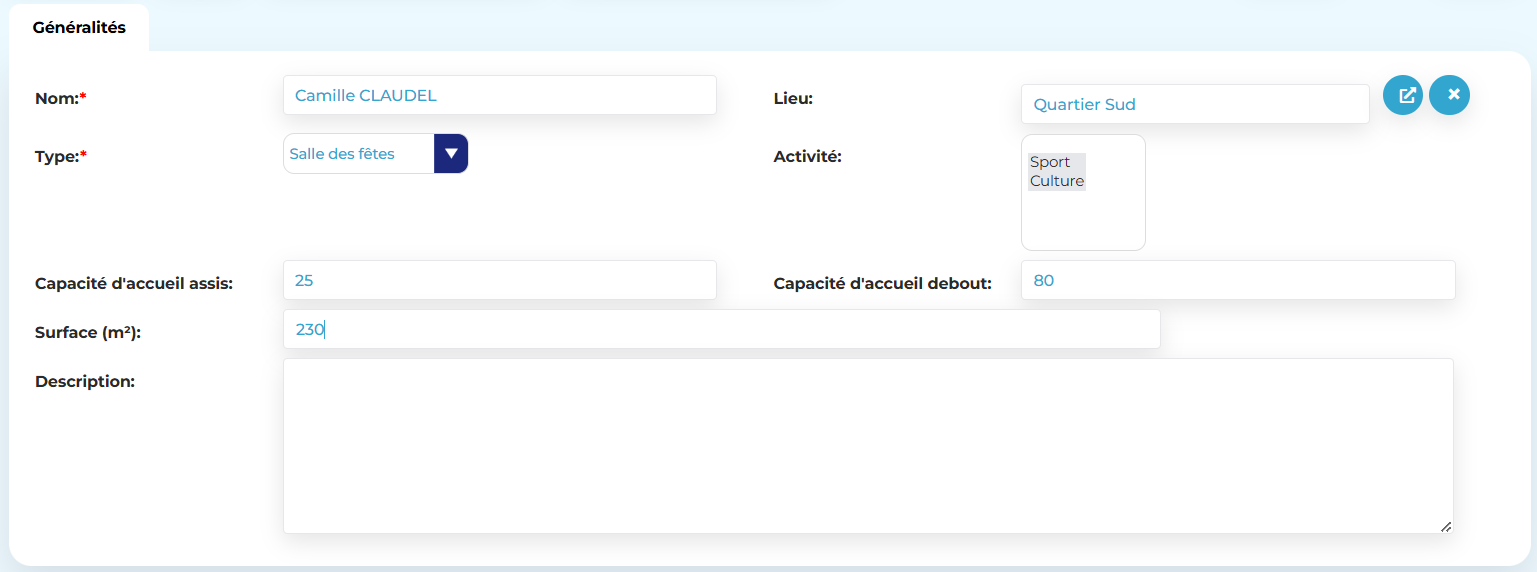The width and height of the screenshot is (1537, 572).
Task: Click the Type label
Action: click(59, 156)
